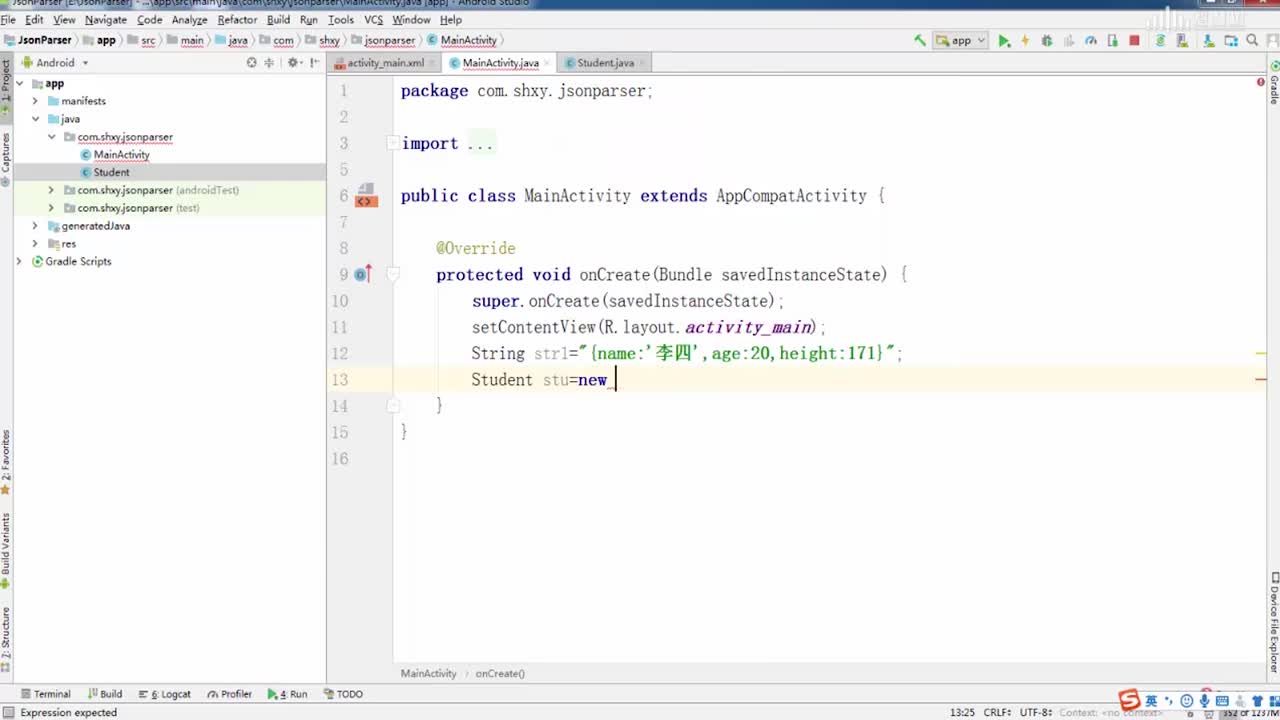
Task: Click jsonparser folder breadcrumb
Action: pyautogui.click(x=383, y=40)
